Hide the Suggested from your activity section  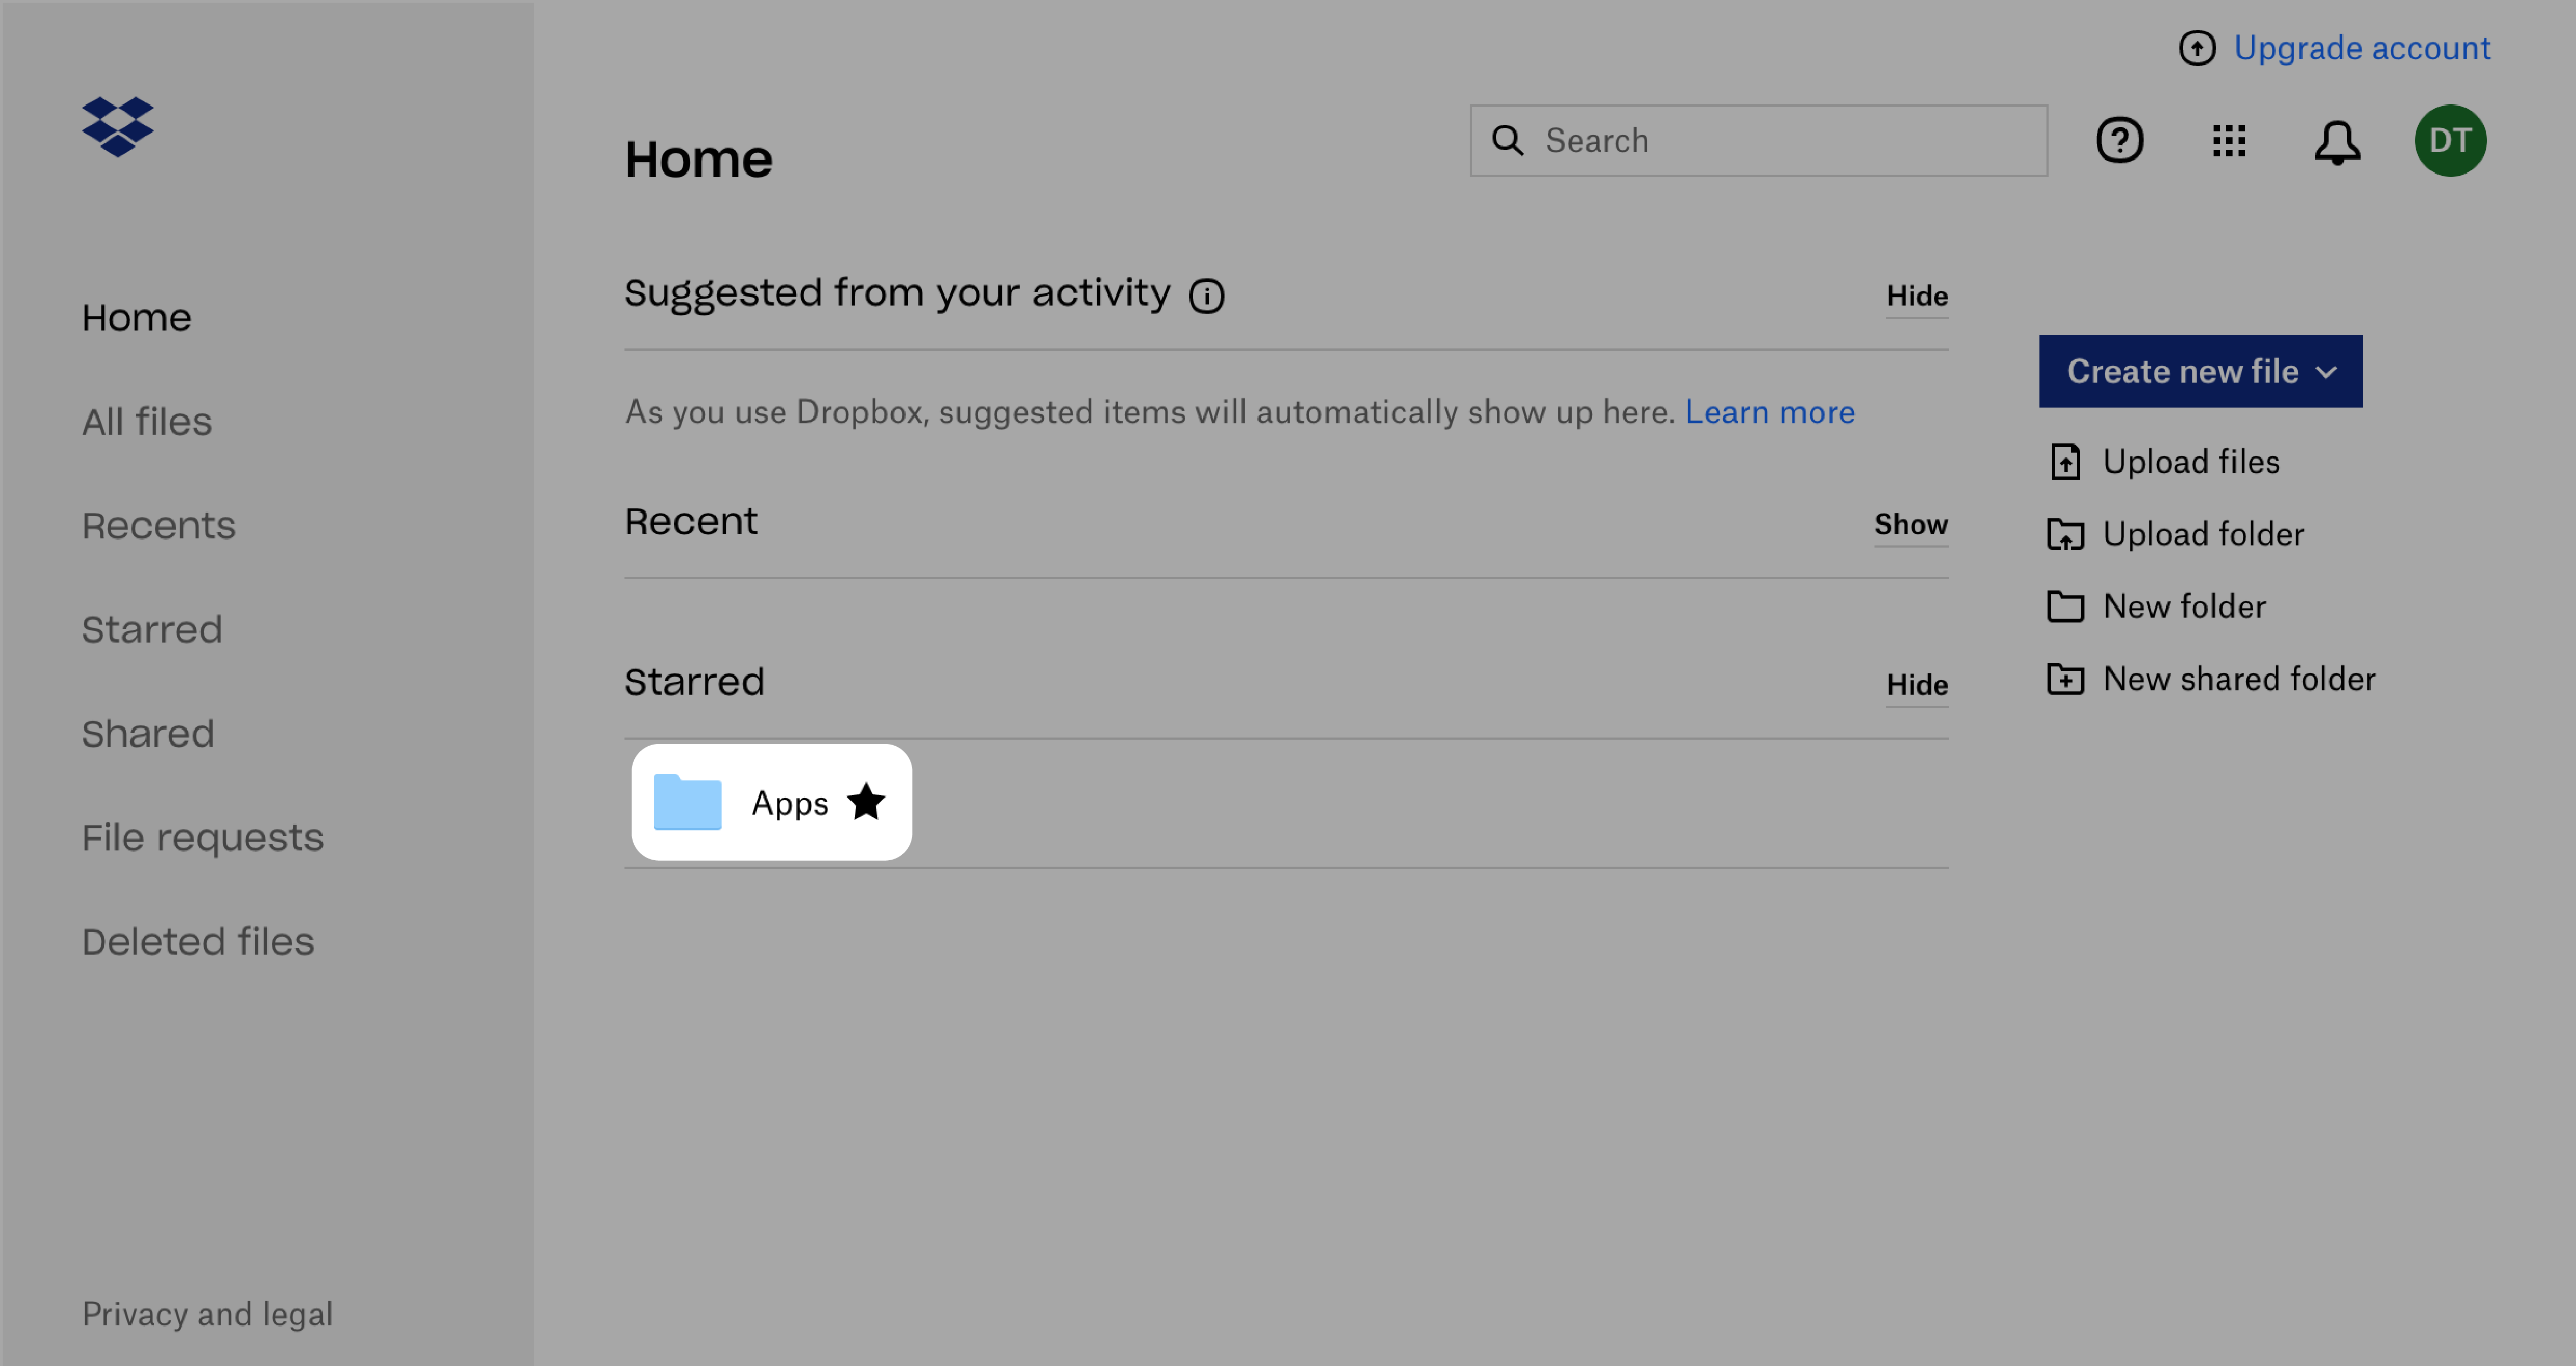tap(1915, 295)
